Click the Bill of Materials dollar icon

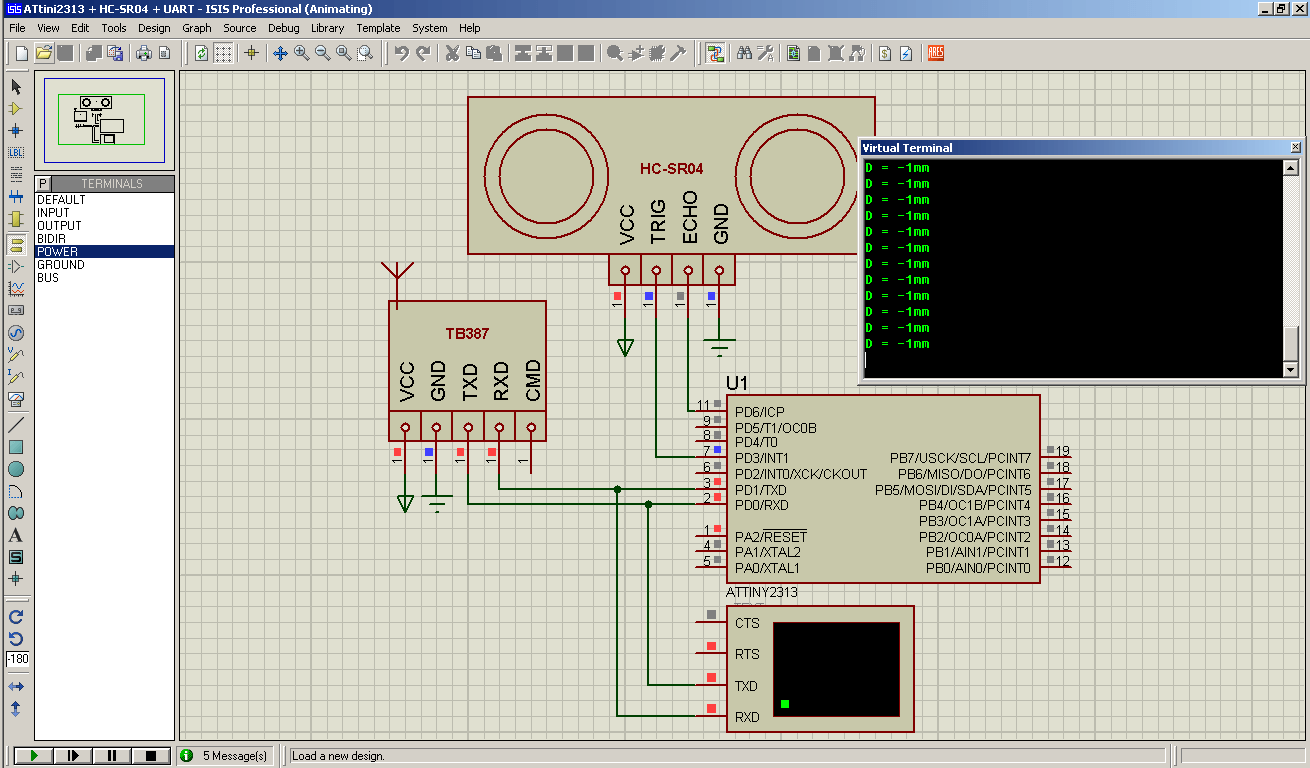tap(885, 53)
